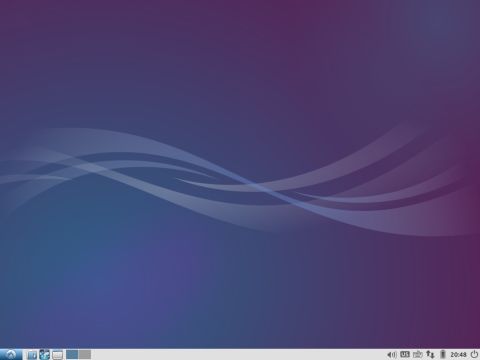This screenshot has width=480, height=360.
Task: Launch the file manager from the panel
Action: 32,355
